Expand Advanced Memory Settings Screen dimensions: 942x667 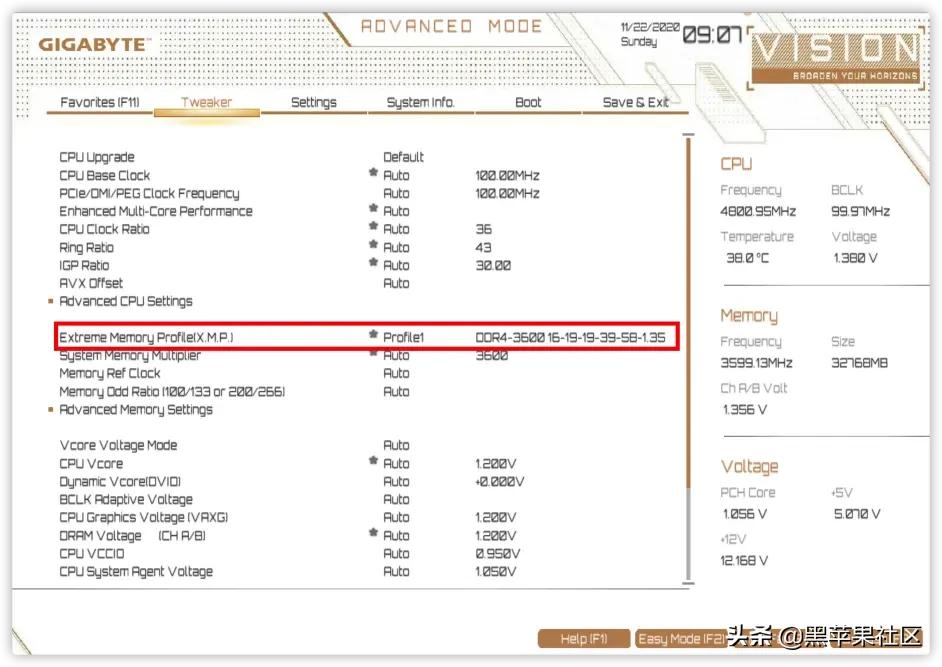[136, 409]
